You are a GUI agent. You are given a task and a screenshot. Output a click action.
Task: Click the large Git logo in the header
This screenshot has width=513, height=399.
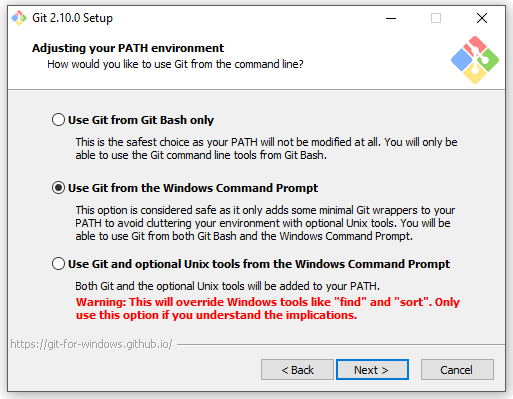[x=475, y=60]
